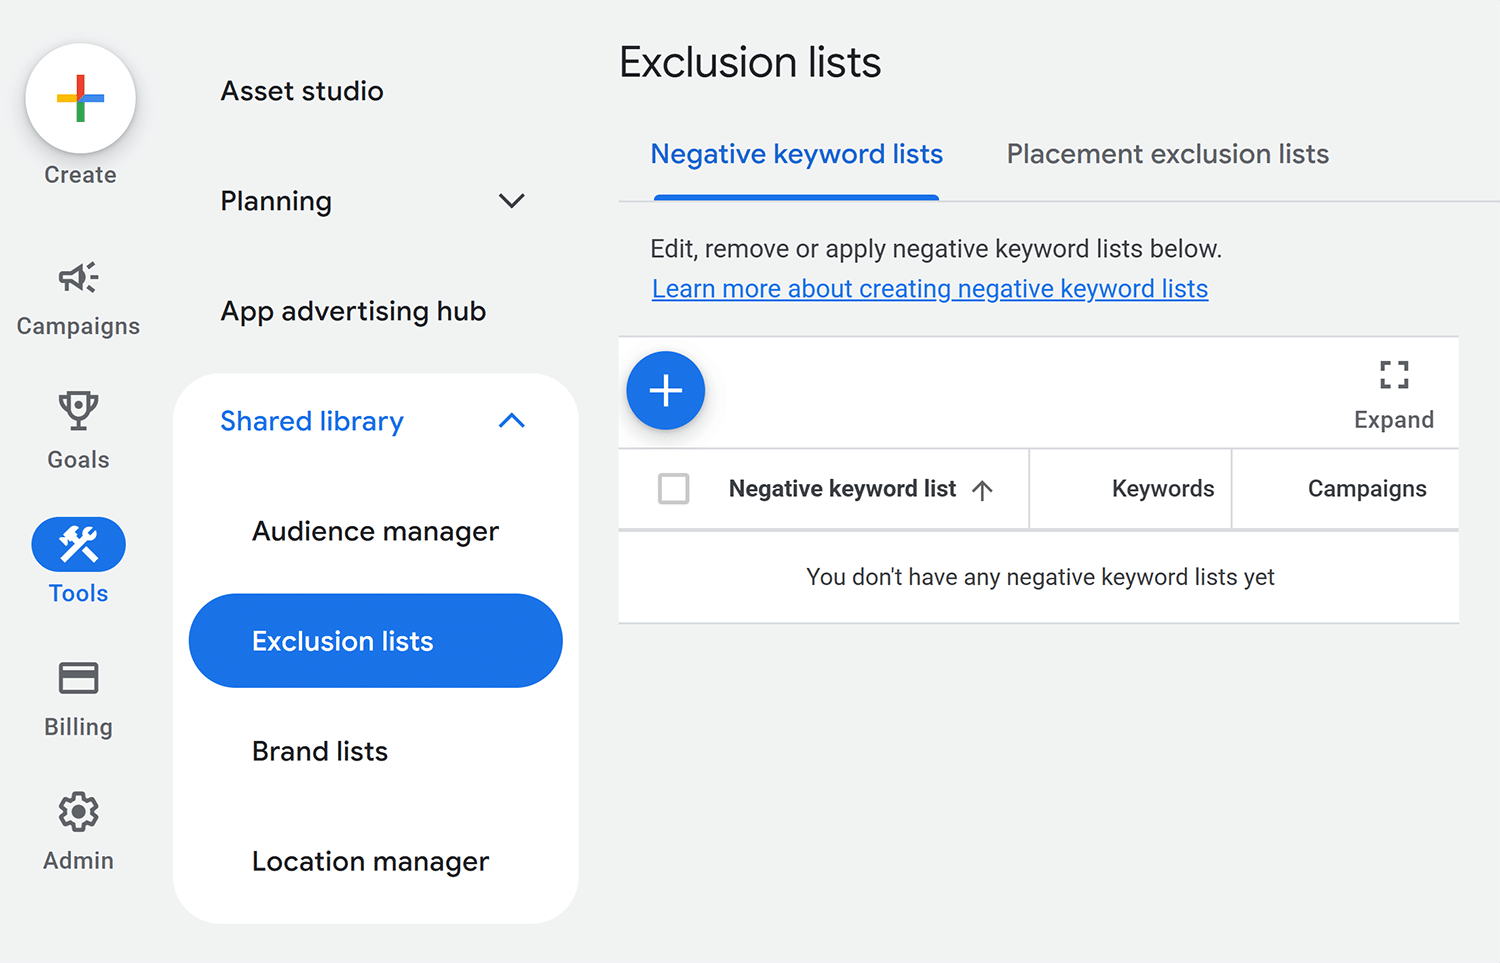Open Goals via the trophy icon
1500x963 pixels.
click(78, 410)
